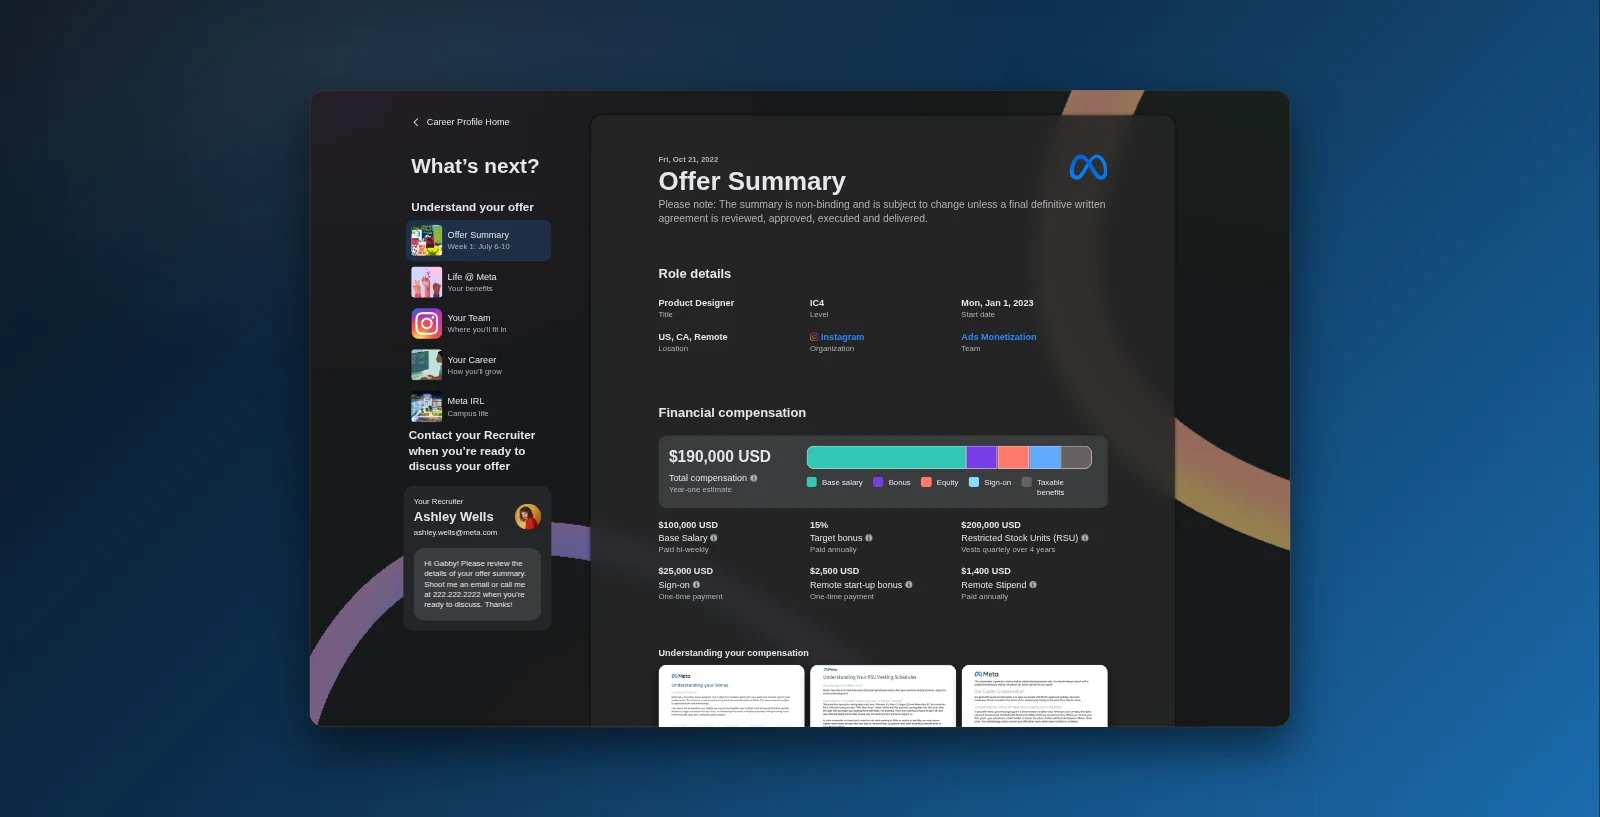Go back to Career Profile Home
The height and width of the screenshot is (817, 1600).
[x=461, y=122]
